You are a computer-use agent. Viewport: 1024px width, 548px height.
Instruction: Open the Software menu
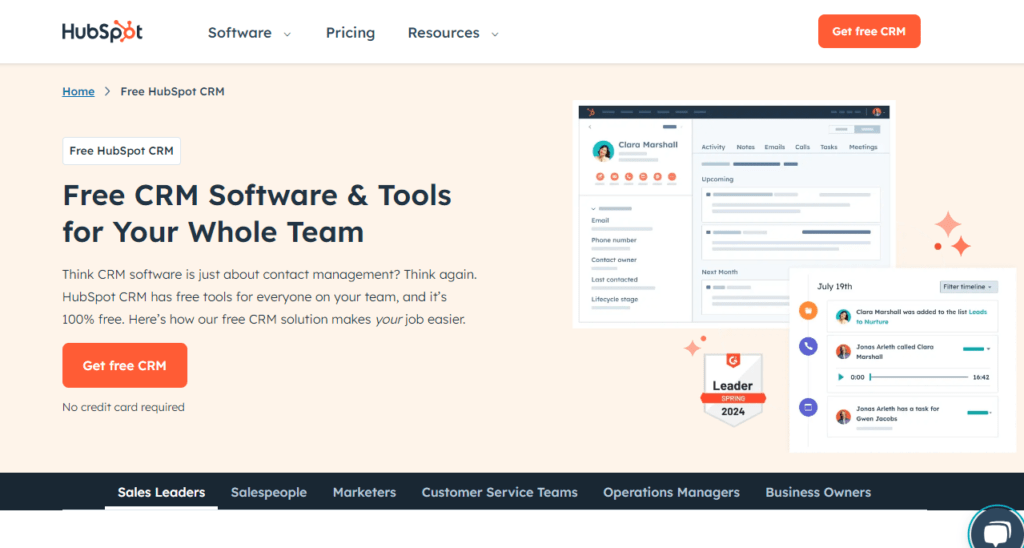tap(240, 33)
